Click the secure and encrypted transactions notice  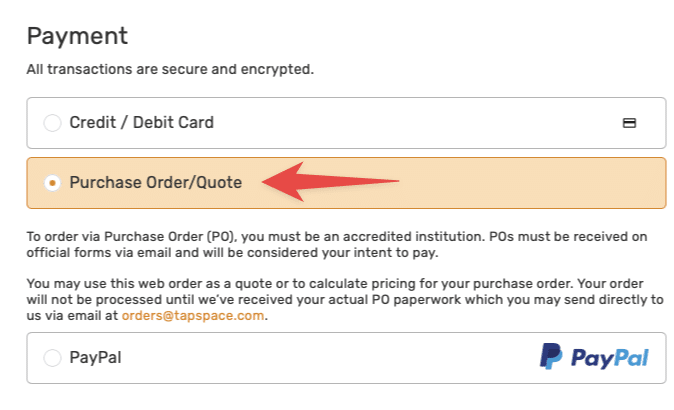[x=170, y=70]
